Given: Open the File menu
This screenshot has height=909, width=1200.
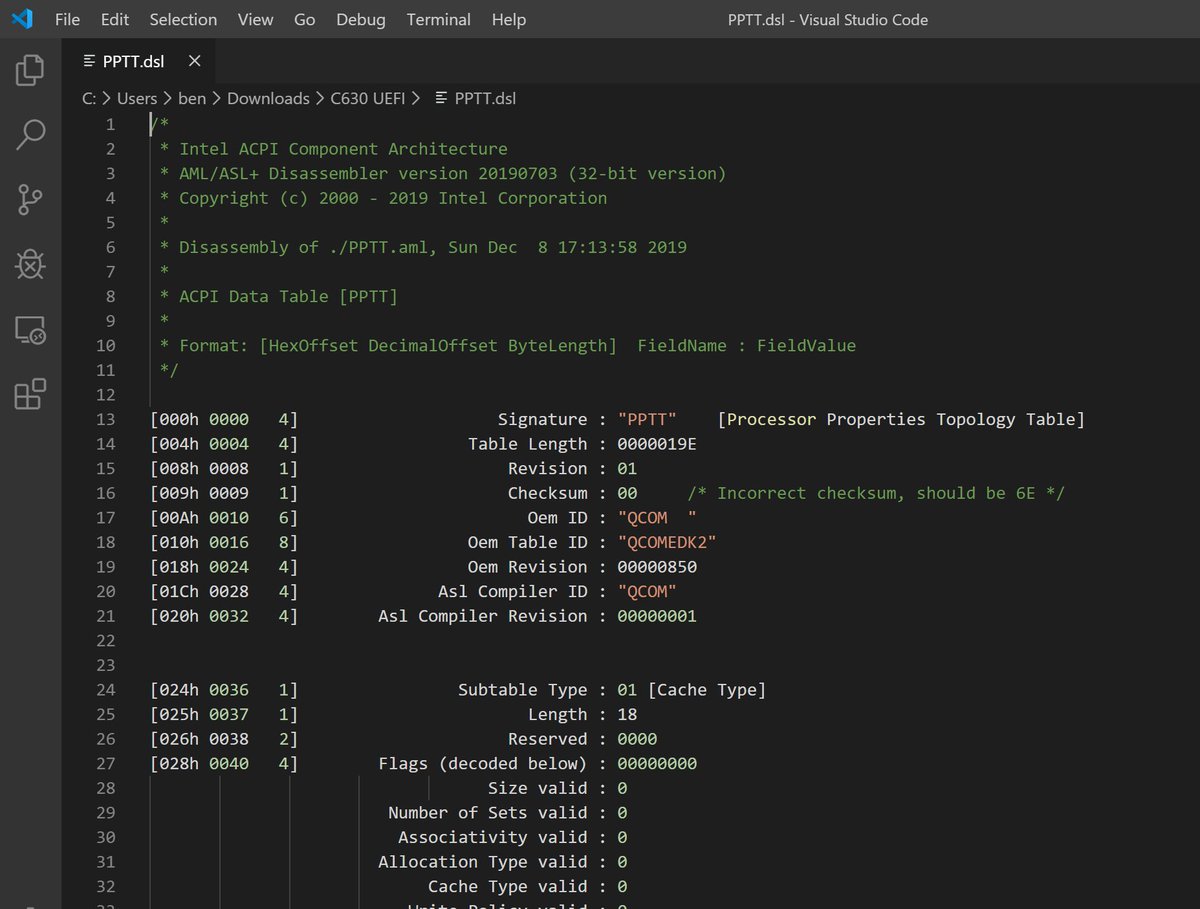Looking at the screenshot, I should click(x=68, y=19).
